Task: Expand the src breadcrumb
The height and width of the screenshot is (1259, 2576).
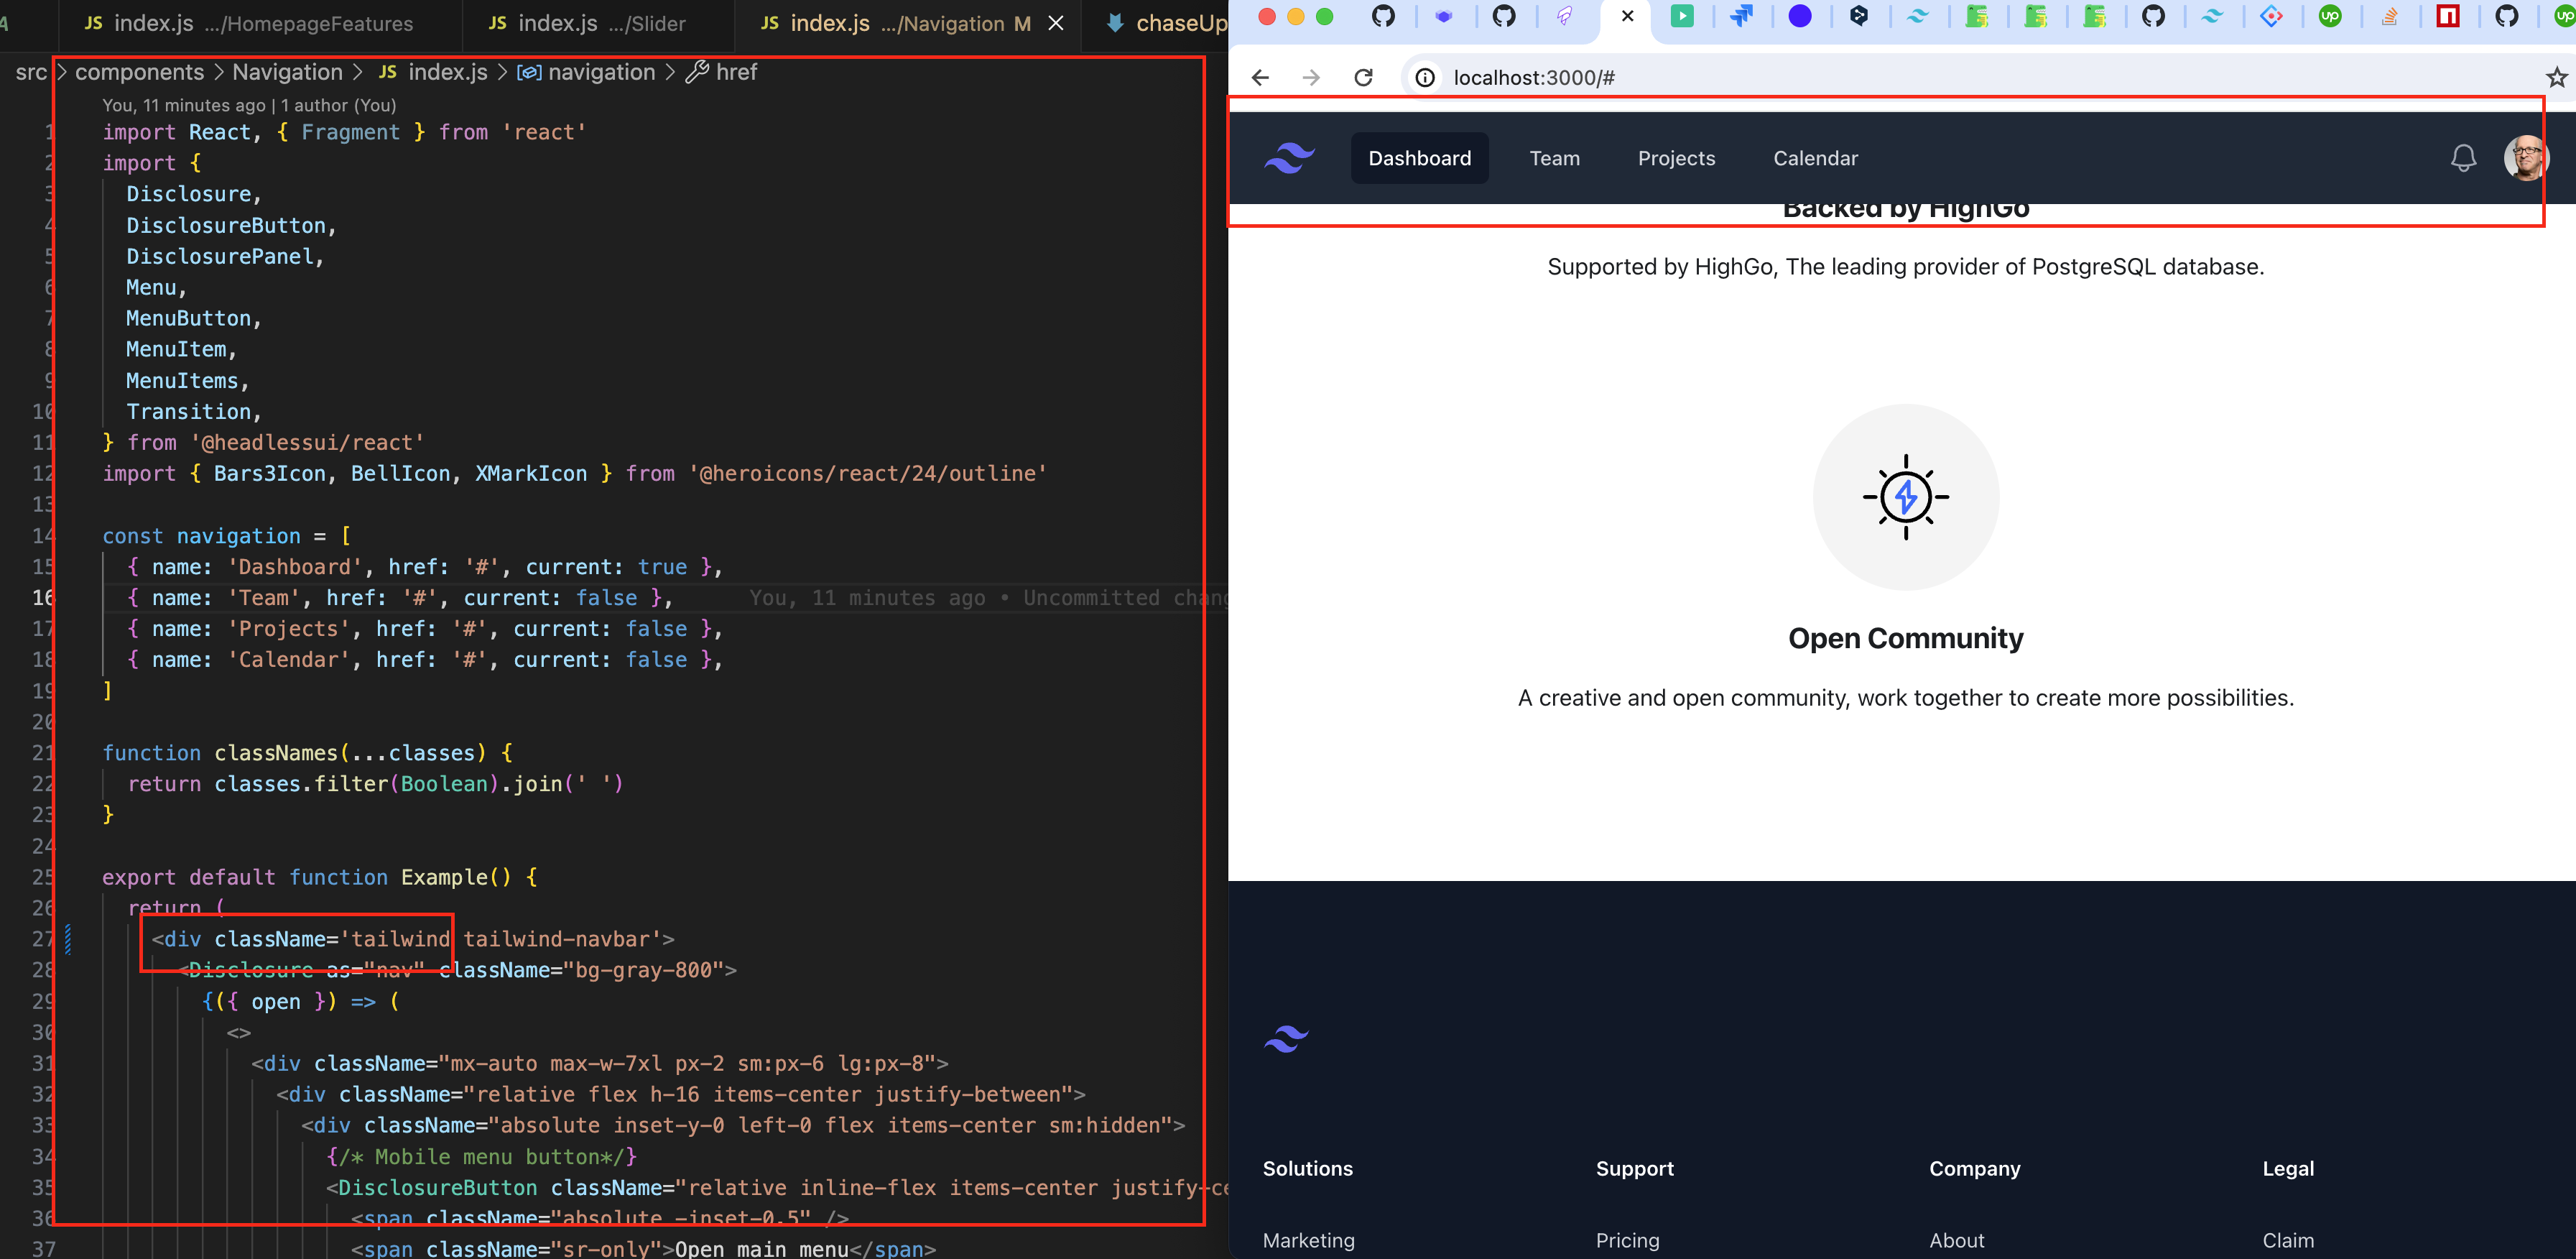Action: pos(31,72)
